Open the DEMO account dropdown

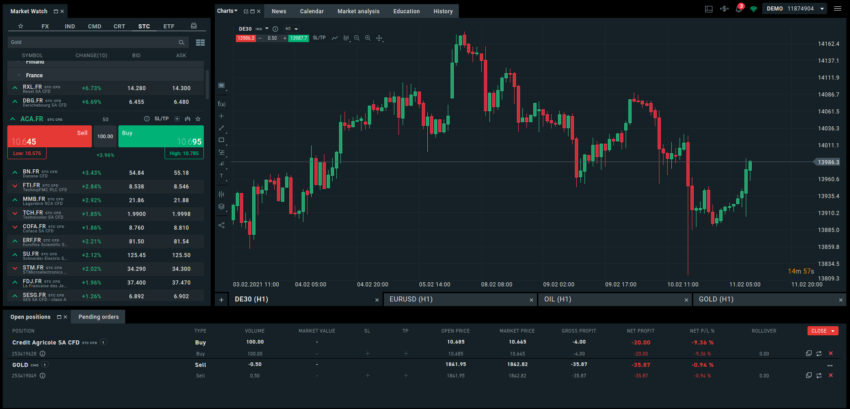click(796, 9)
